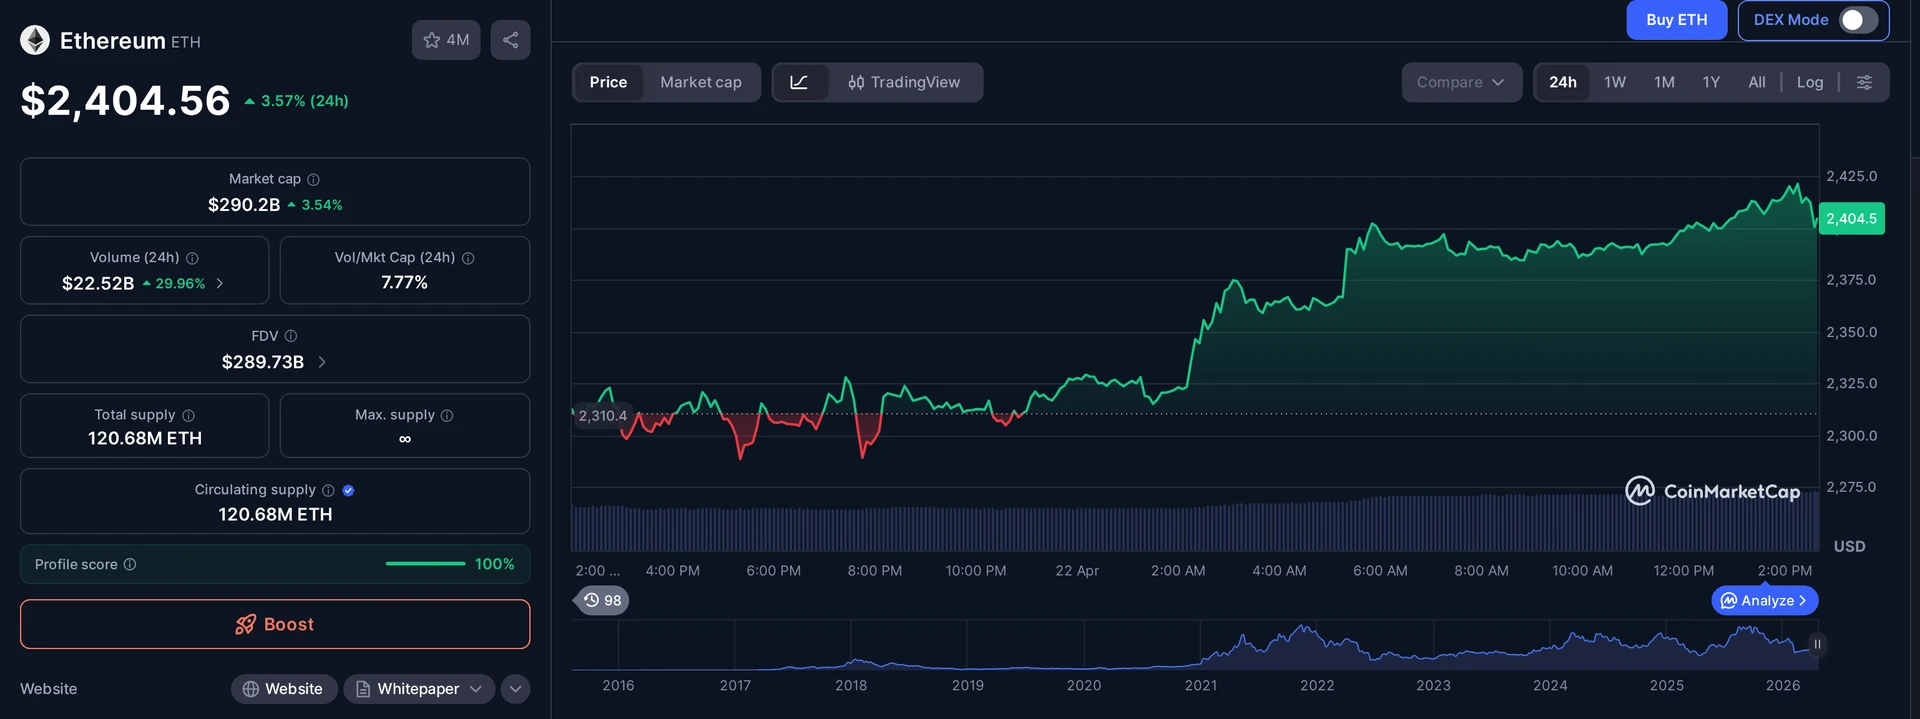Screen dimensions: 1920x719
Task: Select the line chart view icon
Action: coord(799,82)
